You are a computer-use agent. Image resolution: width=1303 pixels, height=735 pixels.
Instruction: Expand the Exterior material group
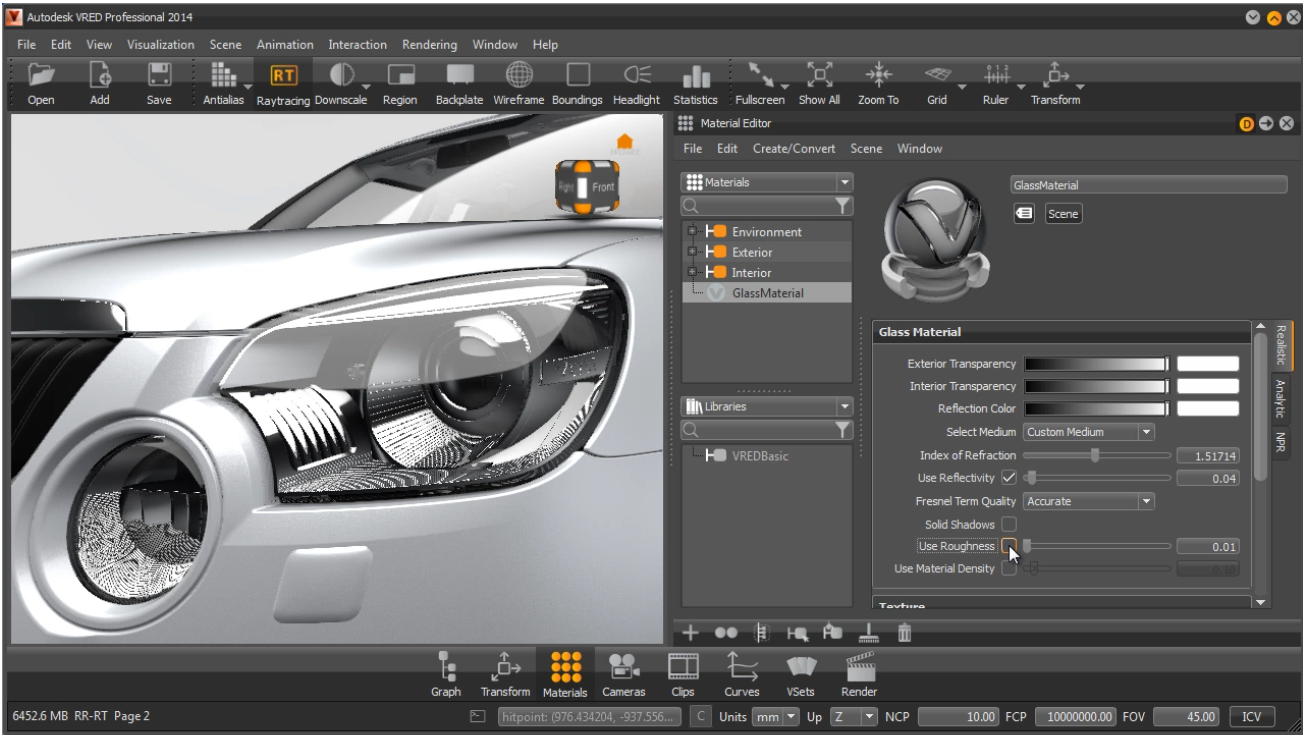click(x=690, y=252)
